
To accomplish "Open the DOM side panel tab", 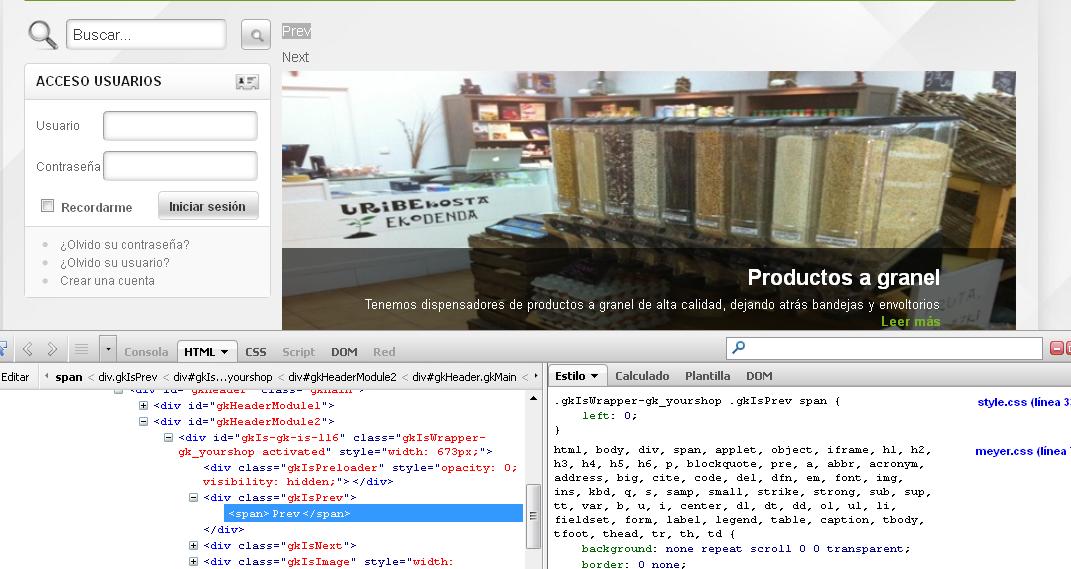I will coord(759,376).
